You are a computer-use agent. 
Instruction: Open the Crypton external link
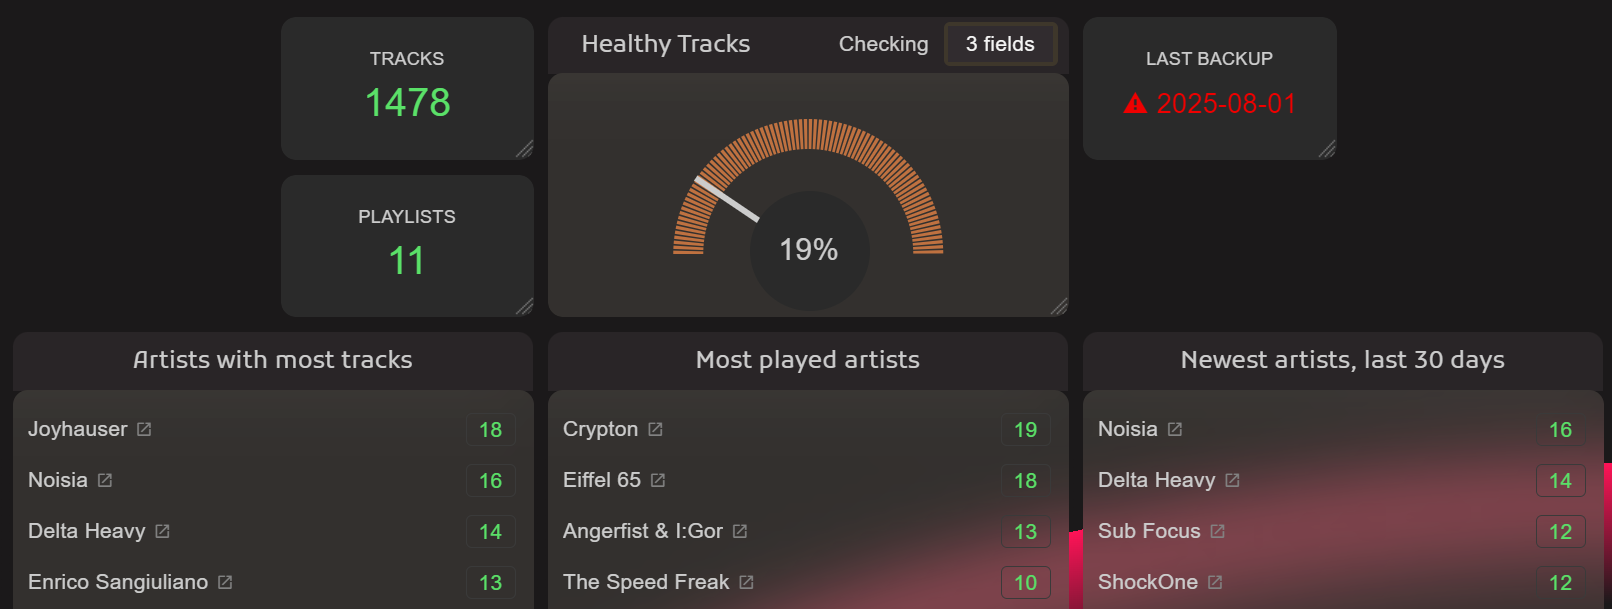click(656, 428)
